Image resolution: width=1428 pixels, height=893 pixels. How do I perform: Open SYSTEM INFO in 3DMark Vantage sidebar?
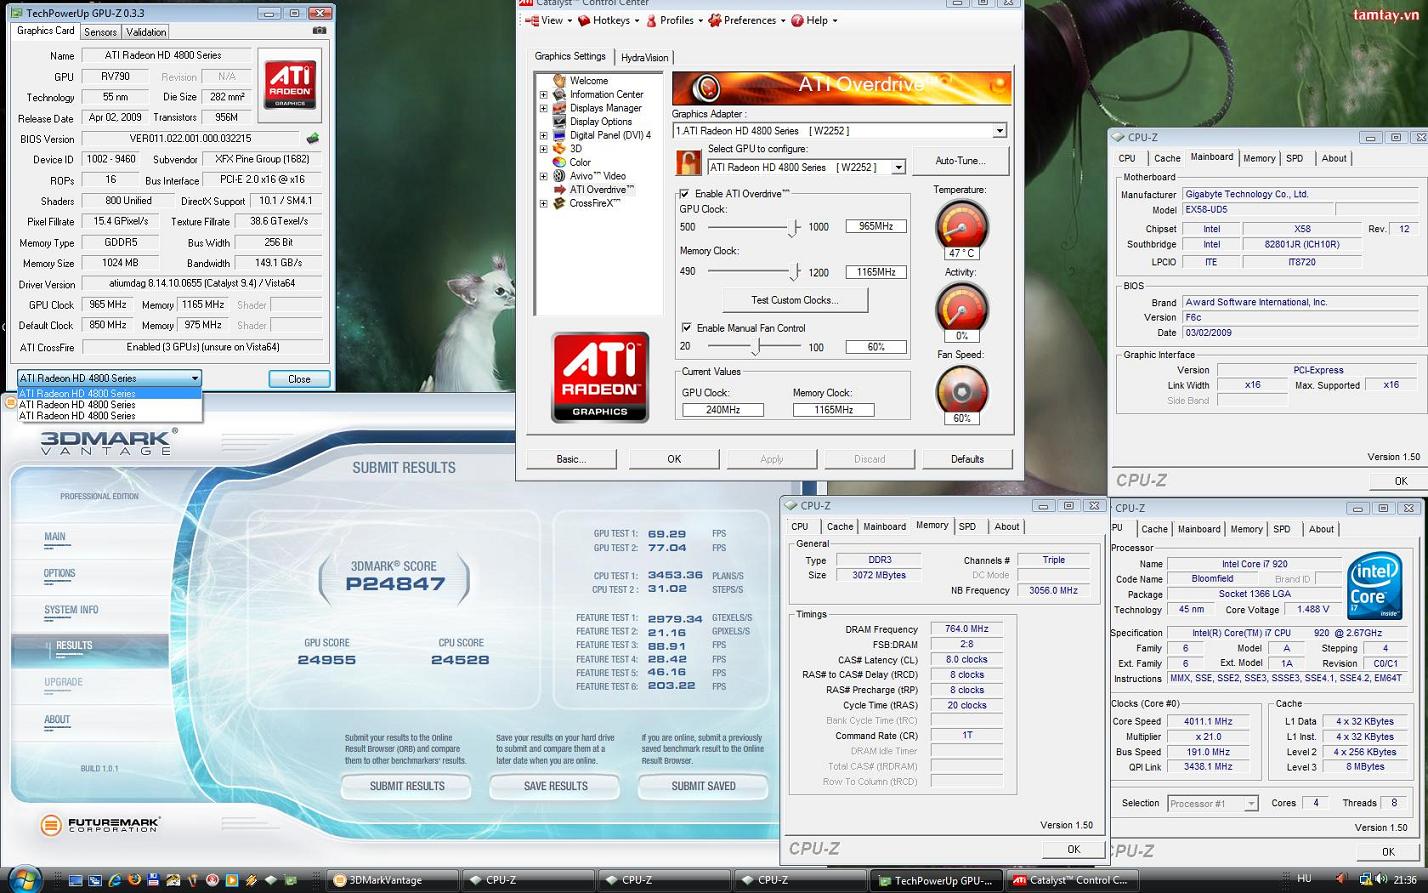(71, 610)
